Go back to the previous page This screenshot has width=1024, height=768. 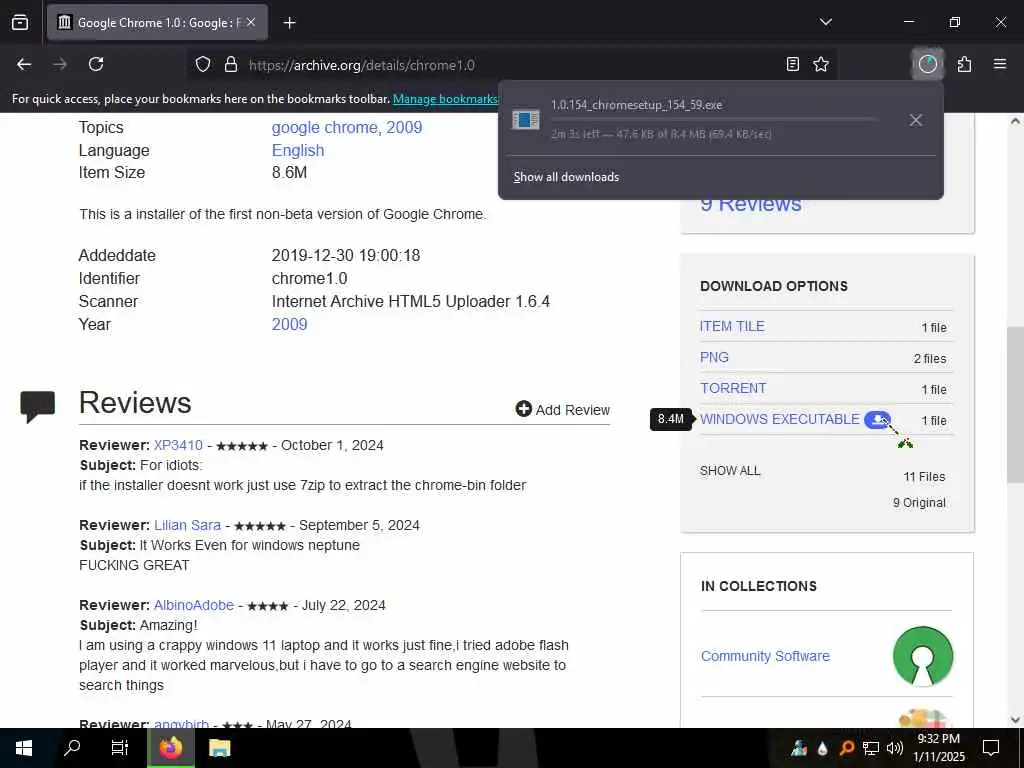pyautogui.click(x=24, y=64)
